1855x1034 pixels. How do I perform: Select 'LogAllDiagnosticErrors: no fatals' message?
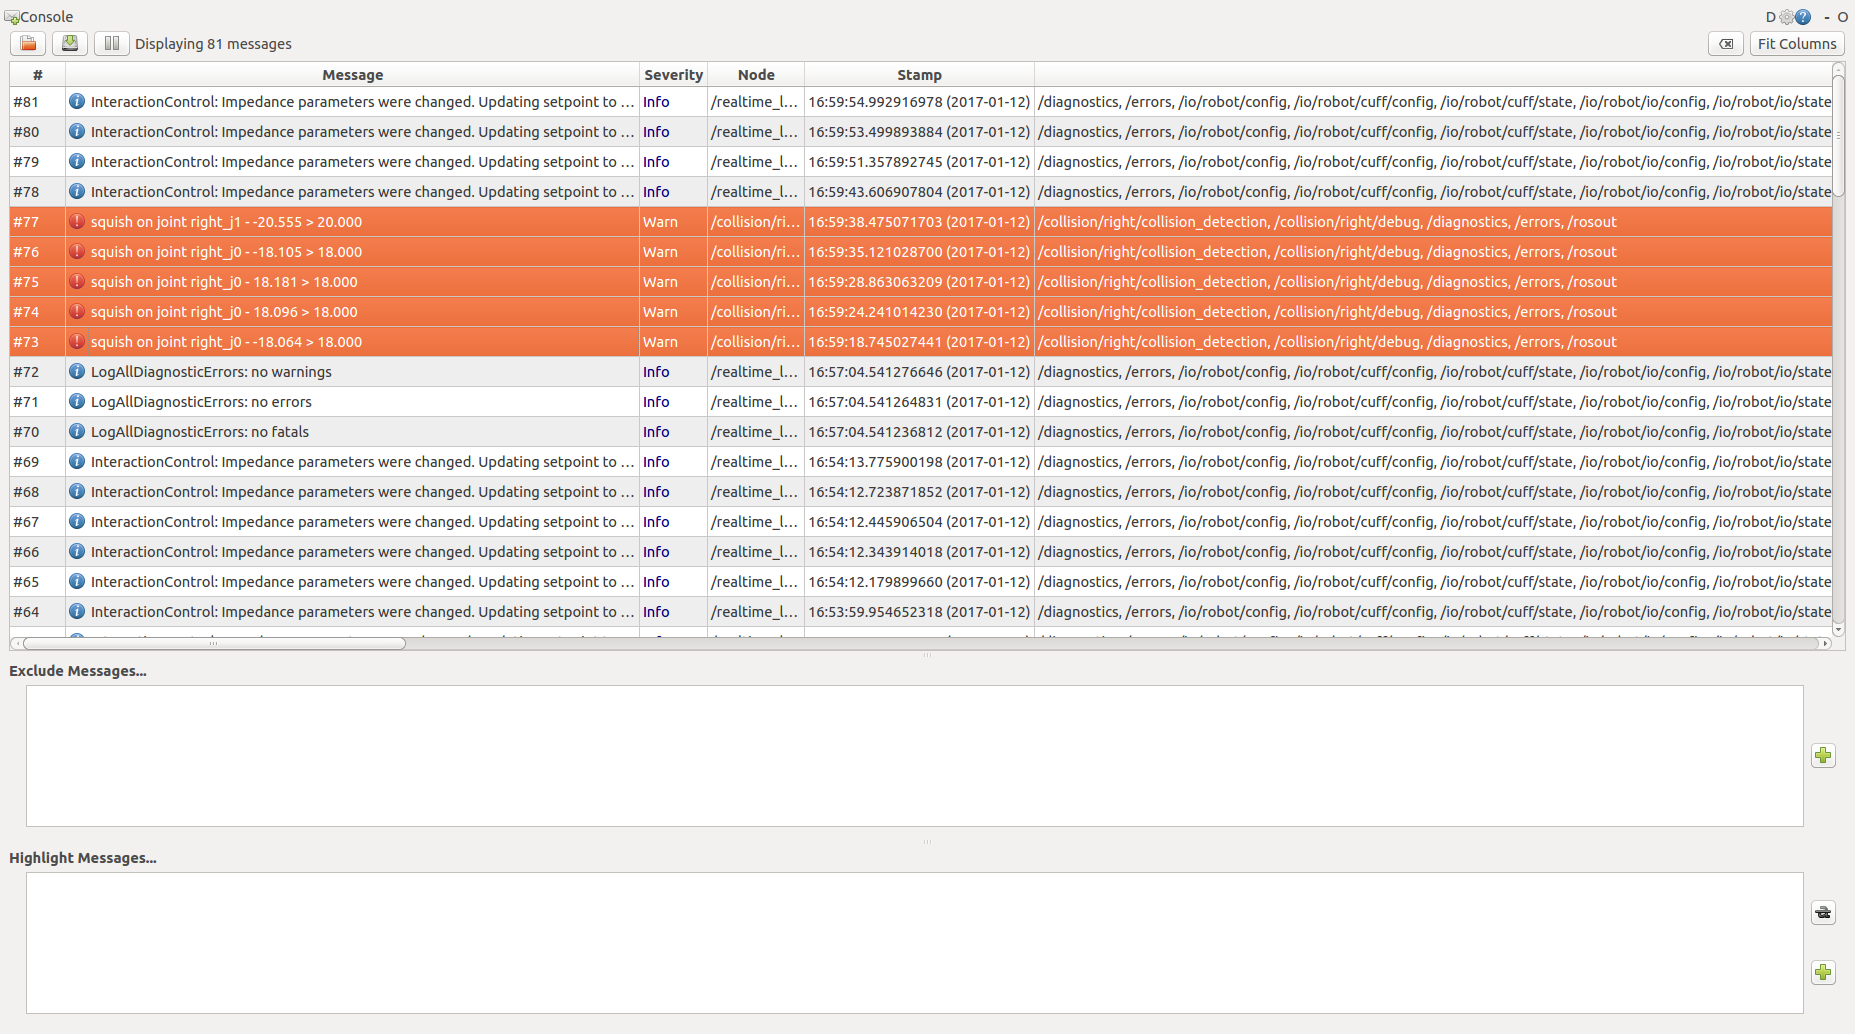click(x=920, y=432)
